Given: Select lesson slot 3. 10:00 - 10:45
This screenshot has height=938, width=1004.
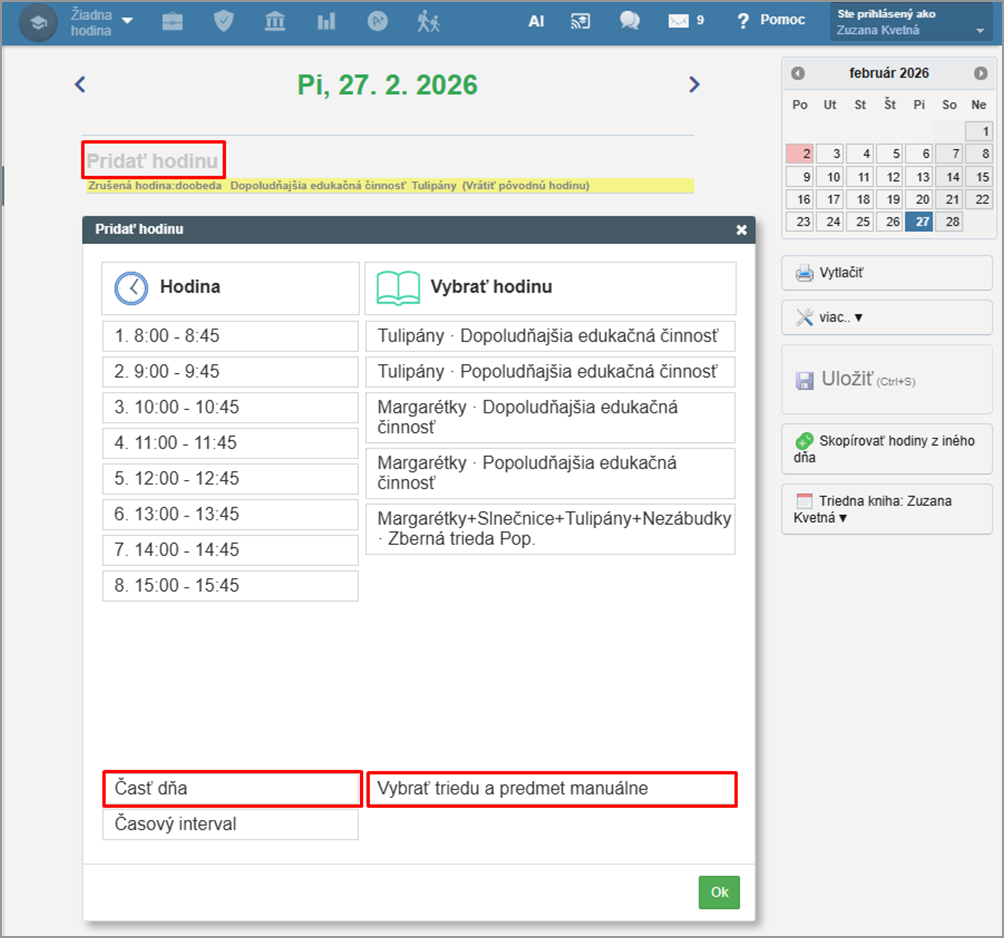Looking at the screenshot, I should 230,407.
